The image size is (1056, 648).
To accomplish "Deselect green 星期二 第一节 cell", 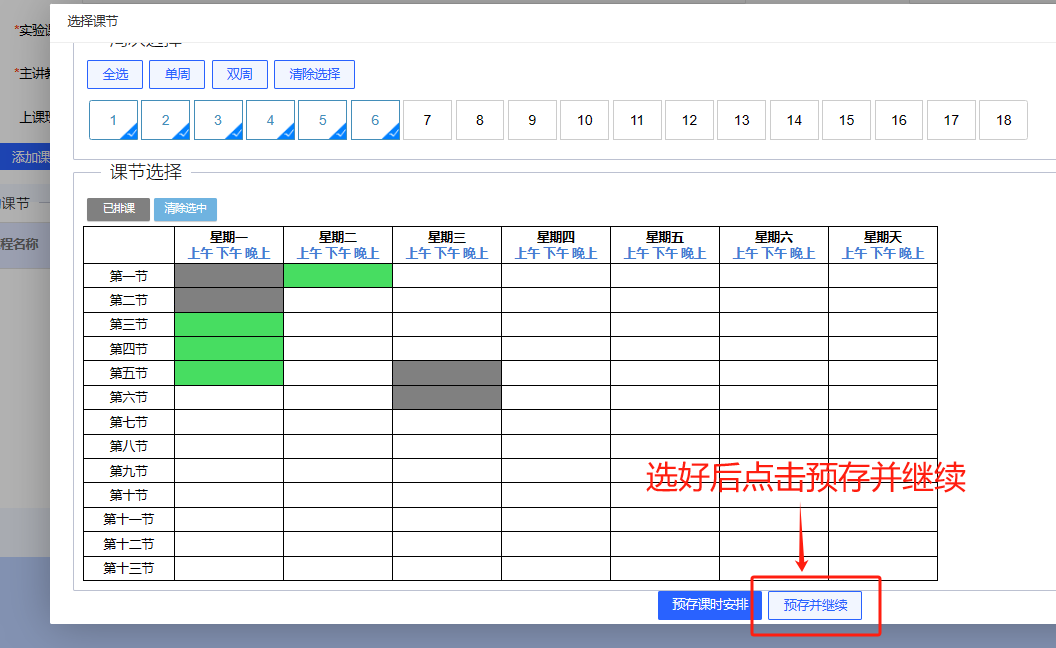I will [338, 276].
